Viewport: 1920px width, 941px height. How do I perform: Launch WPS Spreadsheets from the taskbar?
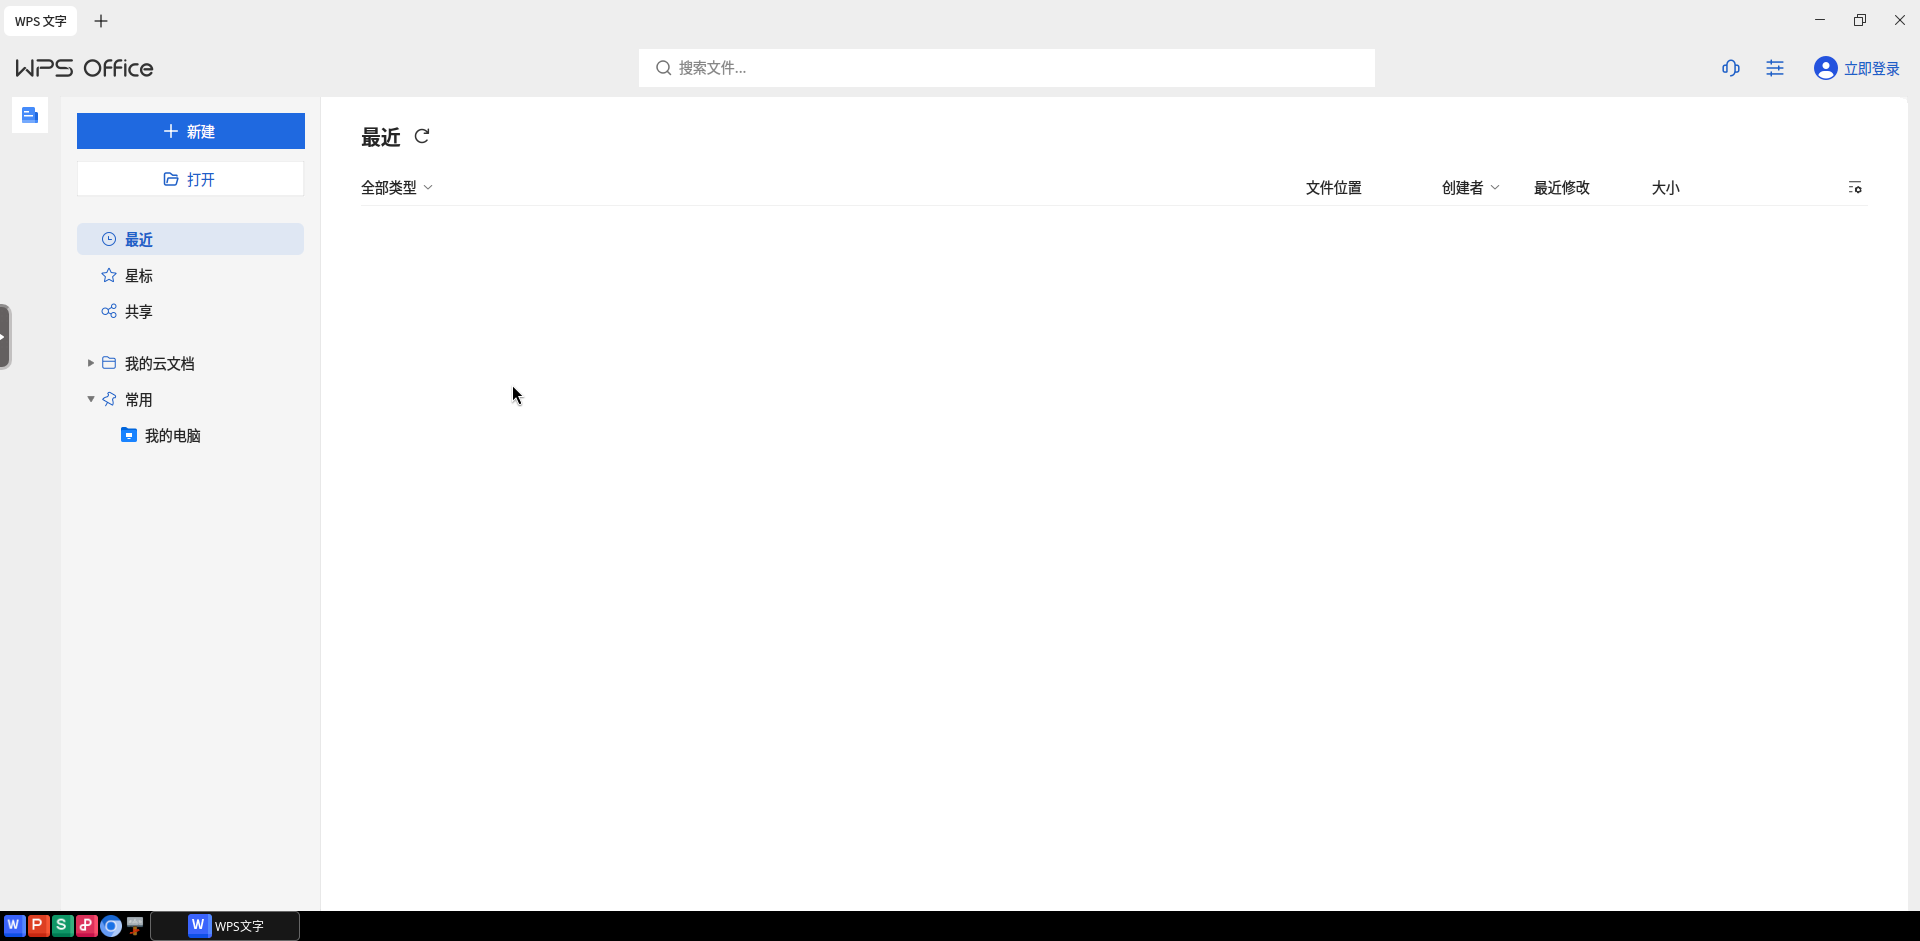(x=62, y=925)
